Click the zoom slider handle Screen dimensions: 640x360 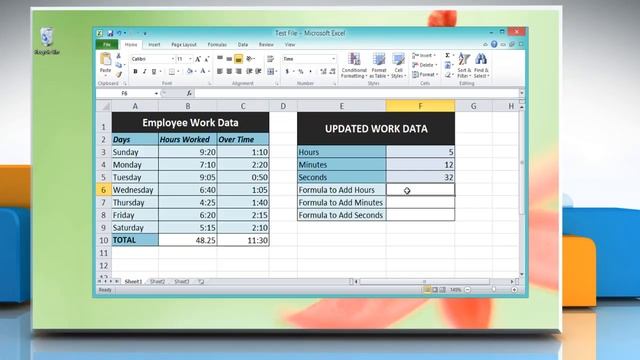point(493,290)
